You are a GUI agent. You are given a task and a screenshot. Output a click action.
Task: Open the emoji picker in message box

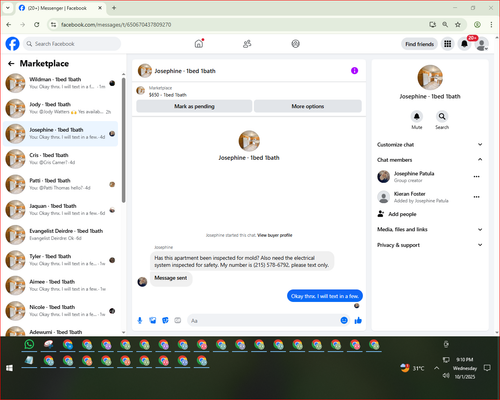pos(344,320)
